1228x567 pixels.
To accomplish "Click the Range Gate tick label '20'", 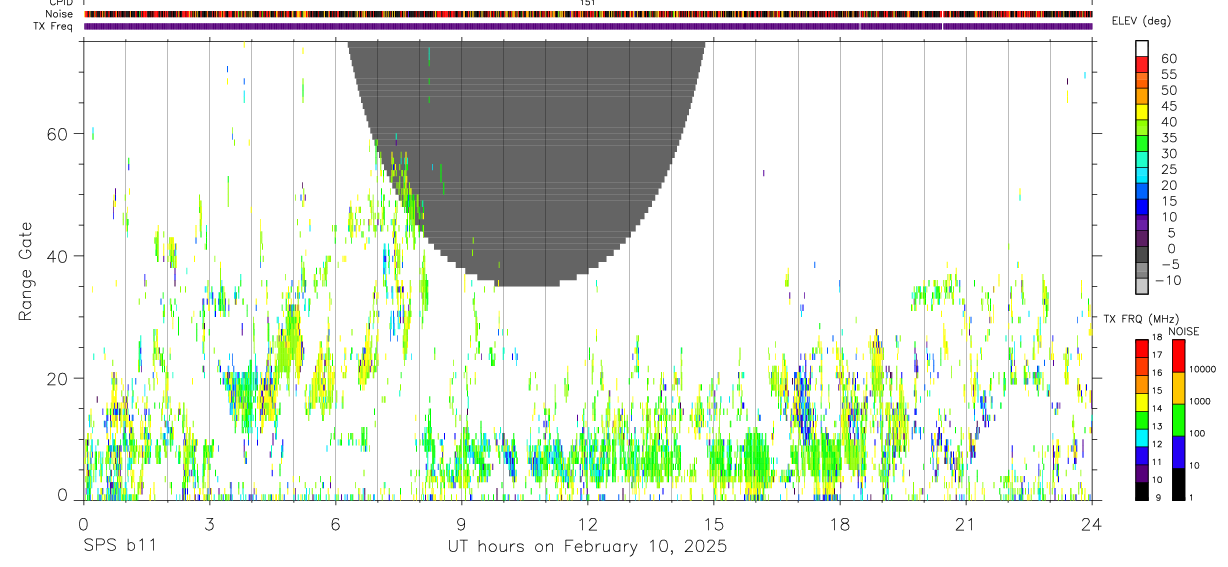I will (58, 378).
